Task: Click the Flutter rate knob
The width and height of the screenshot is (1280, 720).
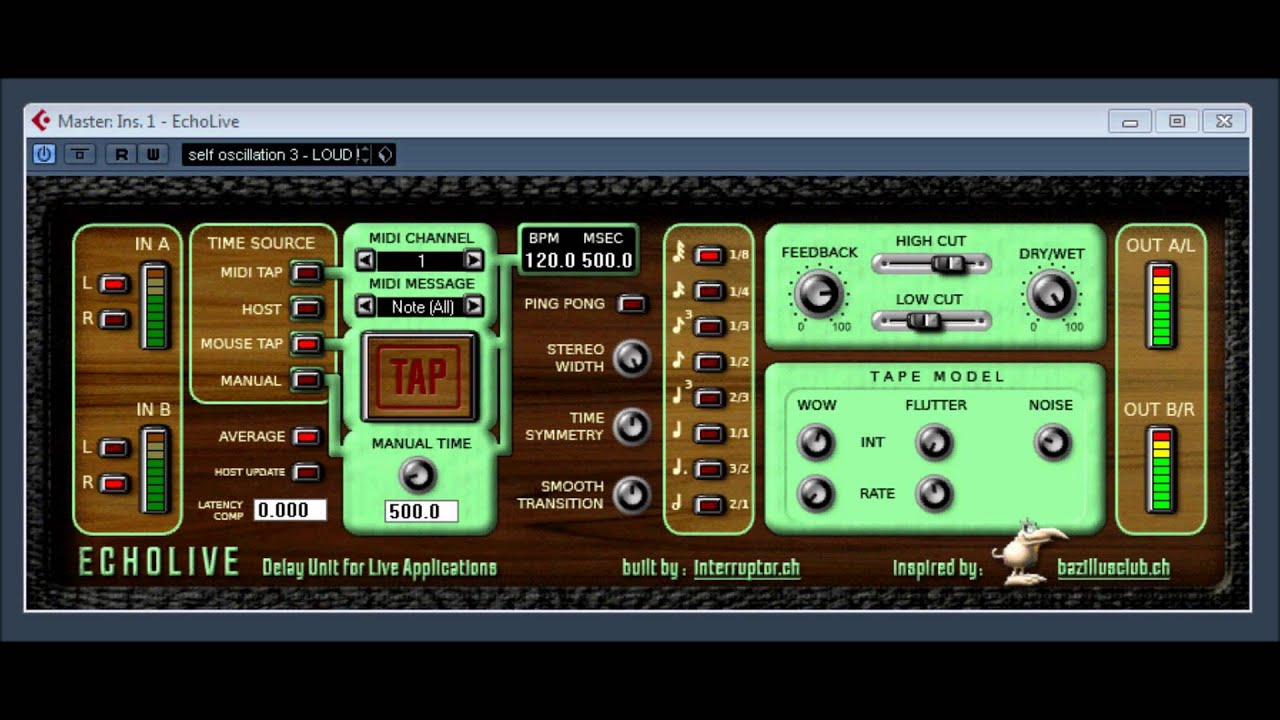Action: tap(934, 493)
